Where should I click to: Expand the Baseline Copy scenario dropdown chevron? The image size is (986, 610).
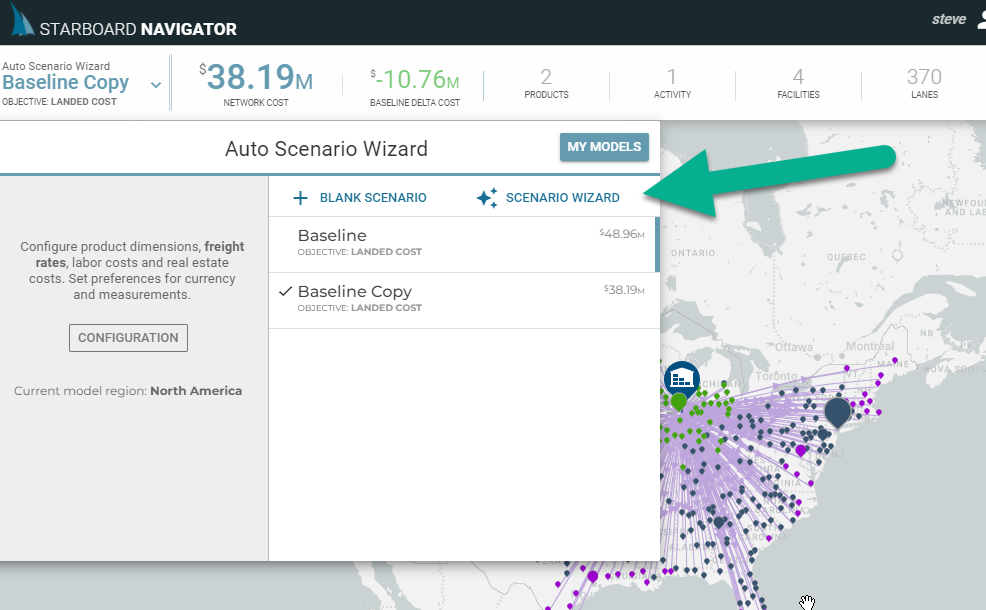pyautogui.click(x=156, y=85)
